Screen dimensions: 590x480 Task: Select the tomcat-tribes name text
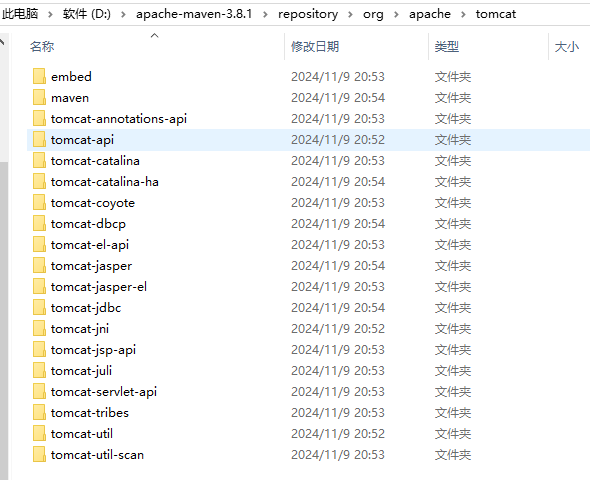[90, 413]
